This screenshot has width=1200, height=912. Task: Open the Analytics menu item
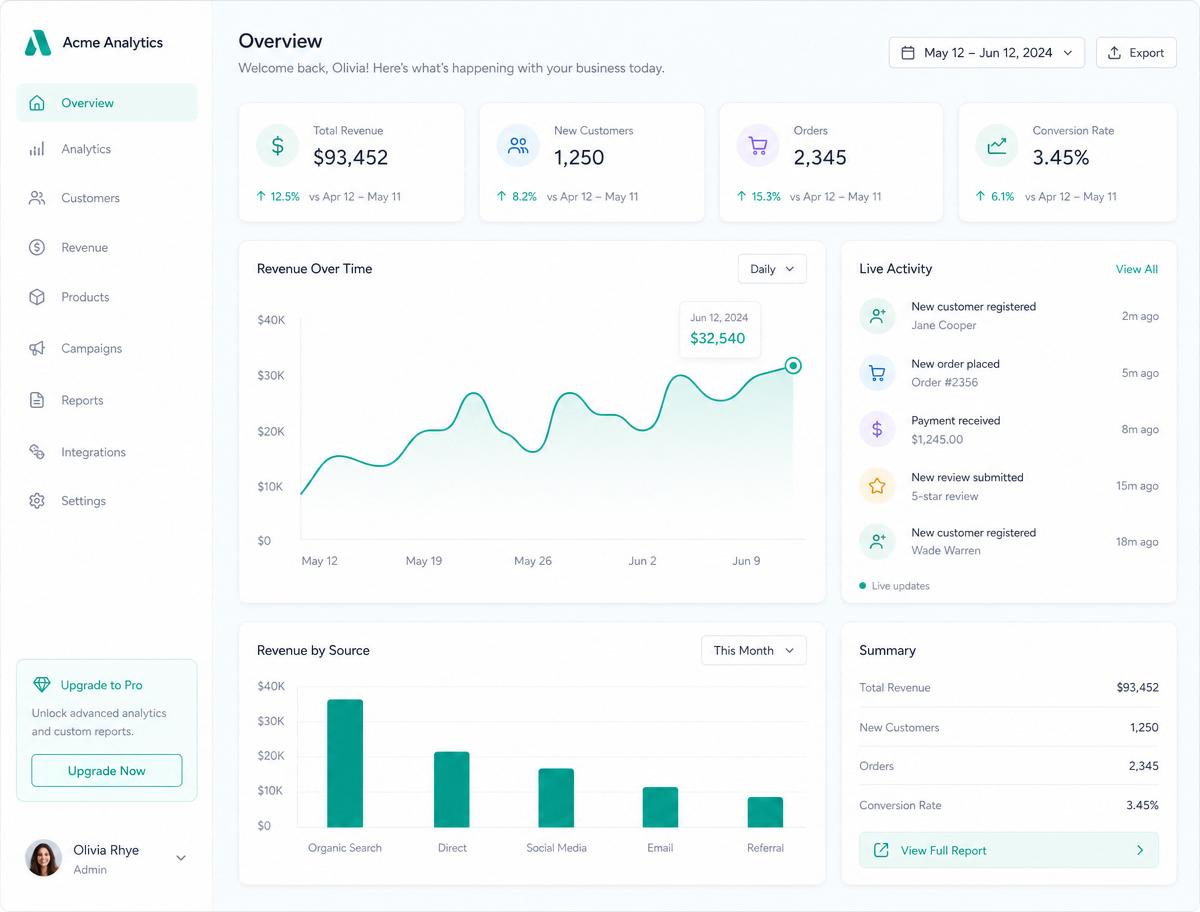click(107, 149)
